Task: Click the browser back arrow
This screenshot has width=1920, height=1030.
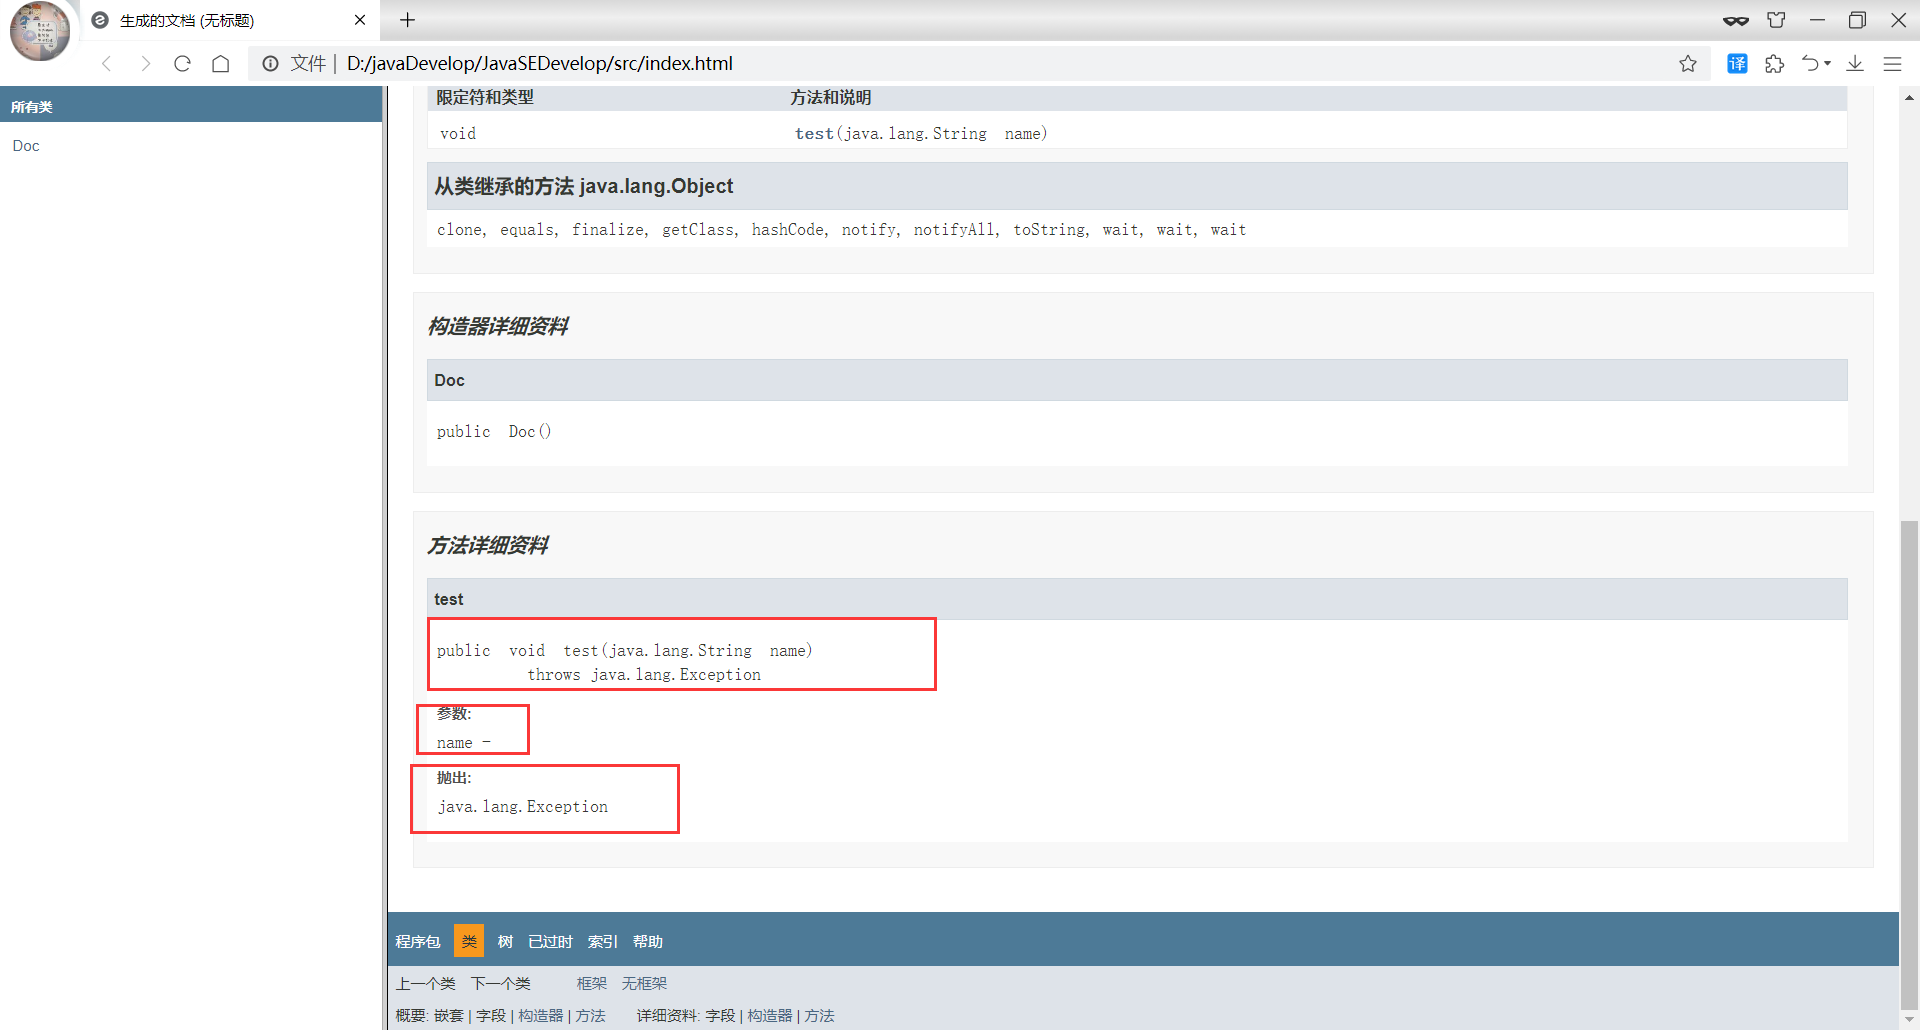Action: click(107, 64)
